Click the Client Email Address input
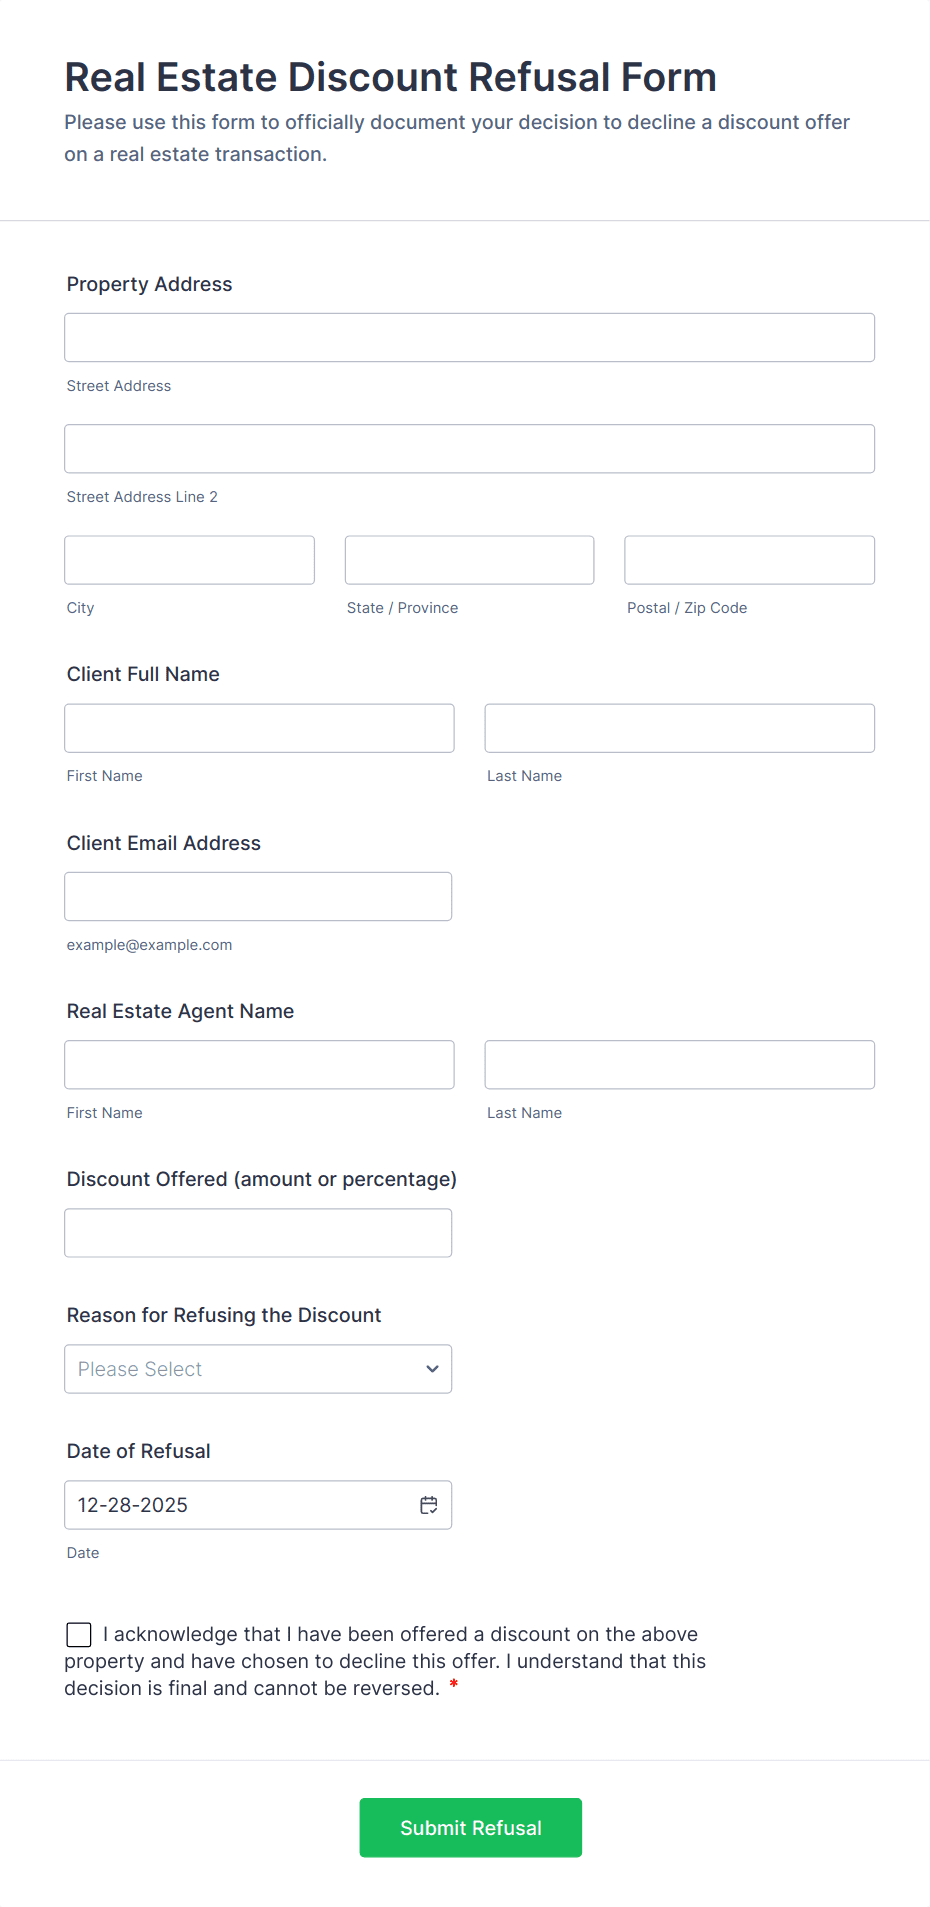 (x=258, y=897)
